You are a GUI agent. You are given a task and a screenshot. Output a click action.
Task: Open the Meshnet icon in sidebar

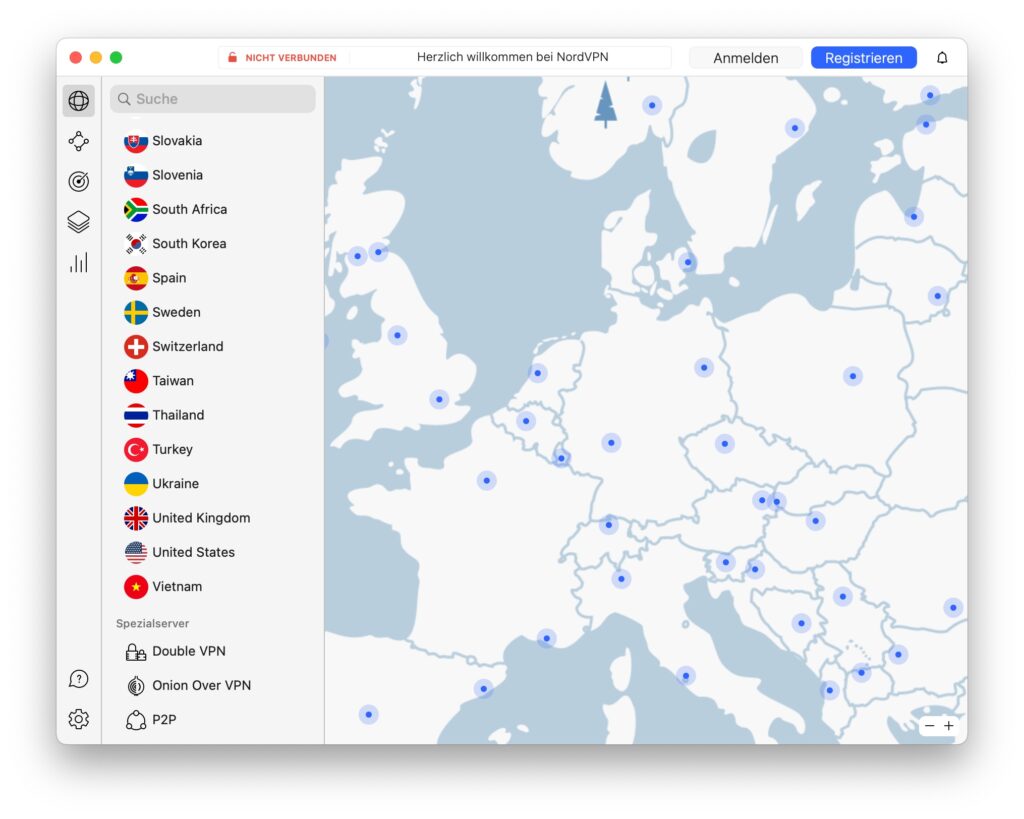click(x=78, y=141)
